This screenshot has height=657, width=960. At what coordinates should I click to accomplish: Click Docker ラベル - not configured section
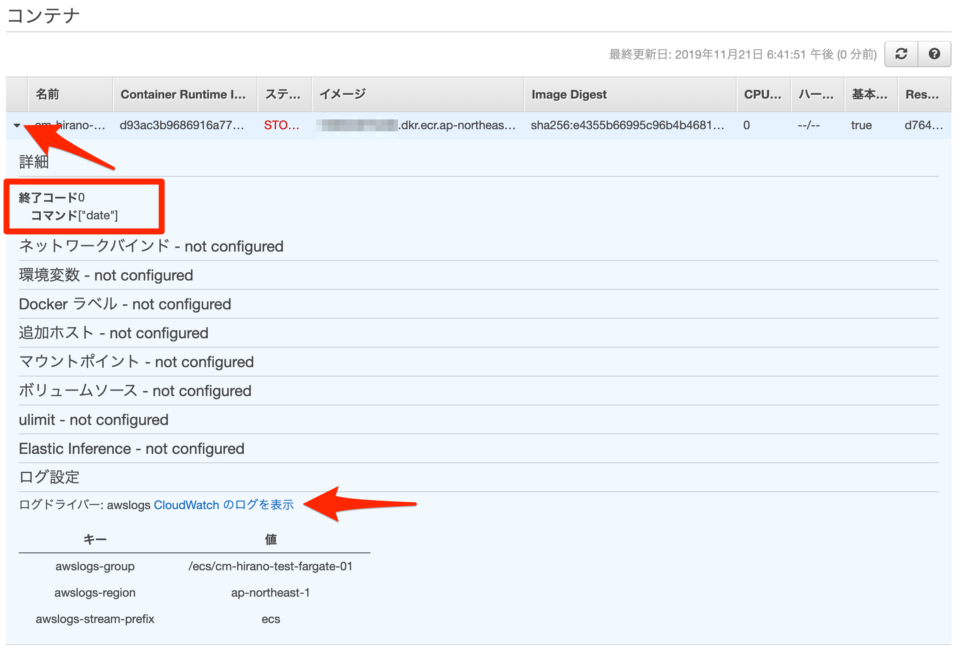tap(125, 304)
